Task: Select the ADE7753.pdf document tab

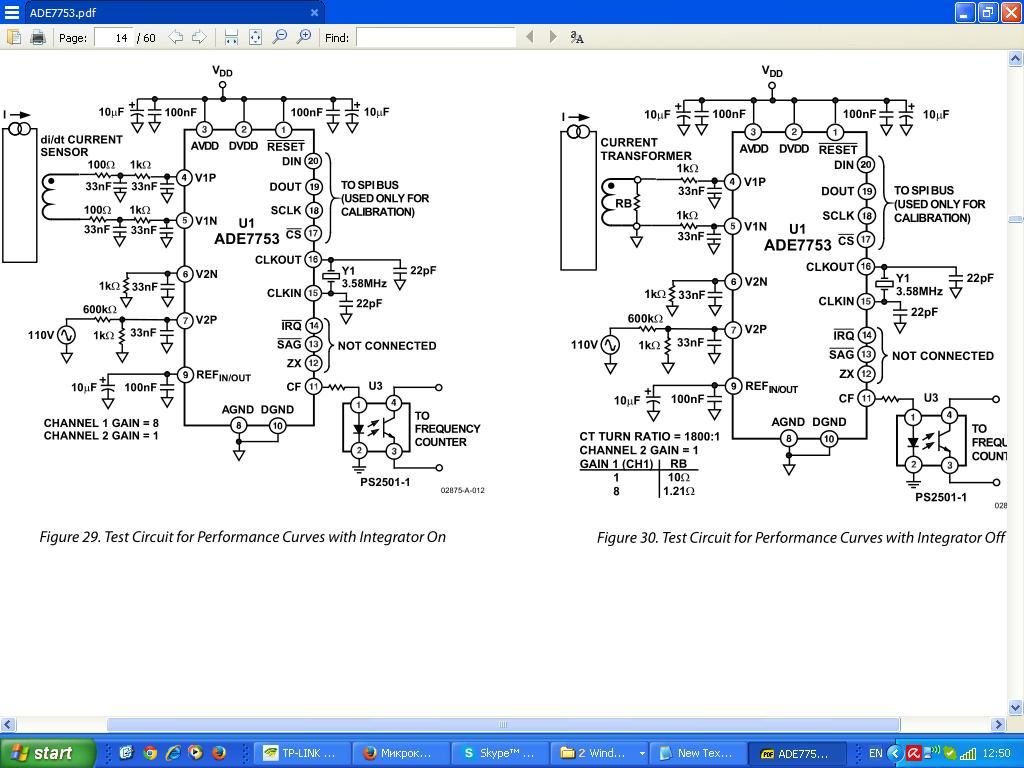Action: pyautogui.click(x=163, y=12)
